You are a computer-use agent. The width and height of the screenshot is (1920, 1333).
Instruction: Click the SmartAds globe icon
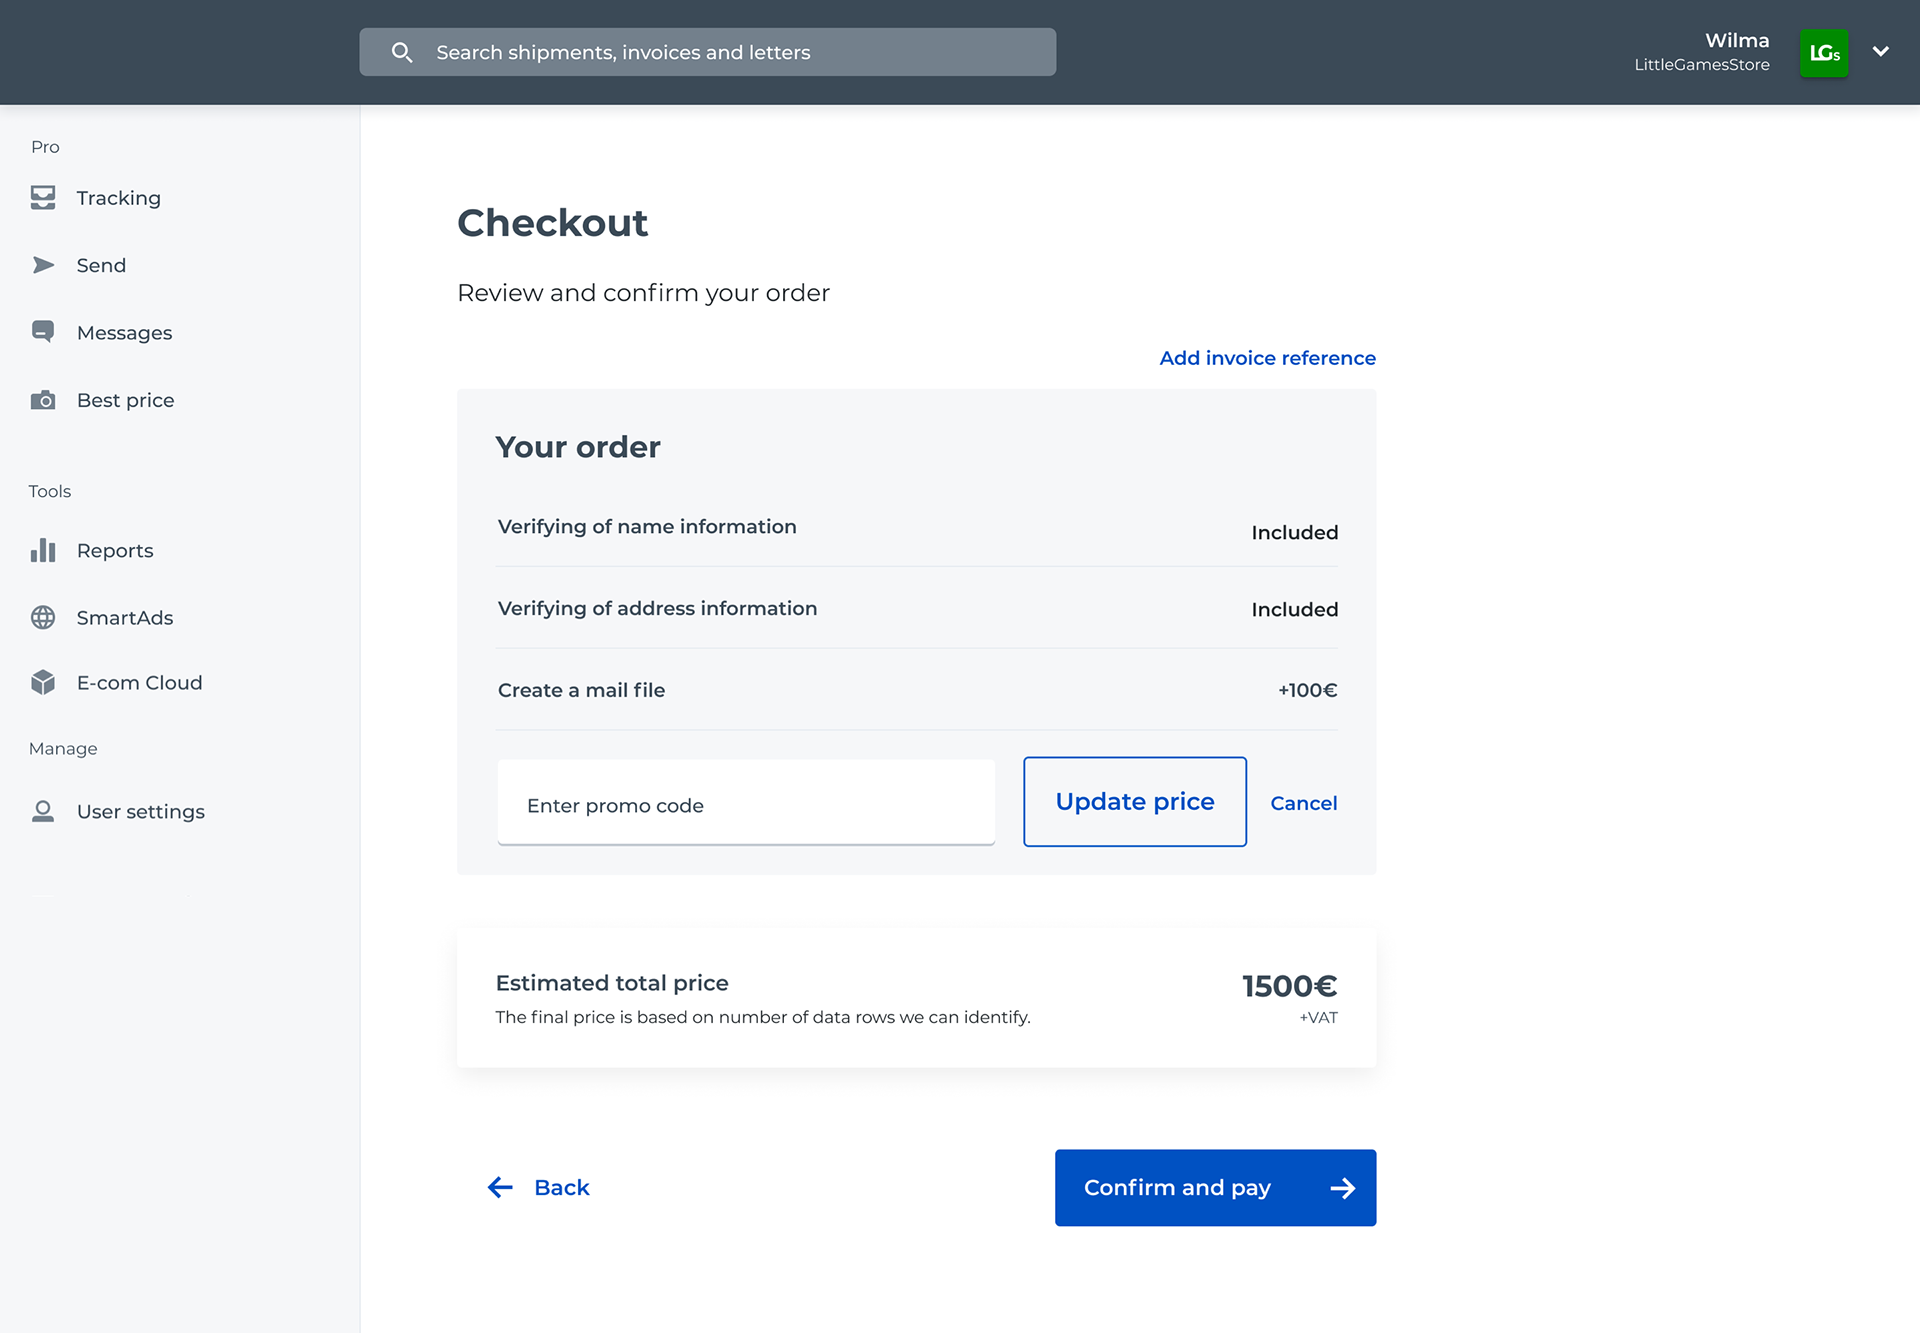coord(43,618)
